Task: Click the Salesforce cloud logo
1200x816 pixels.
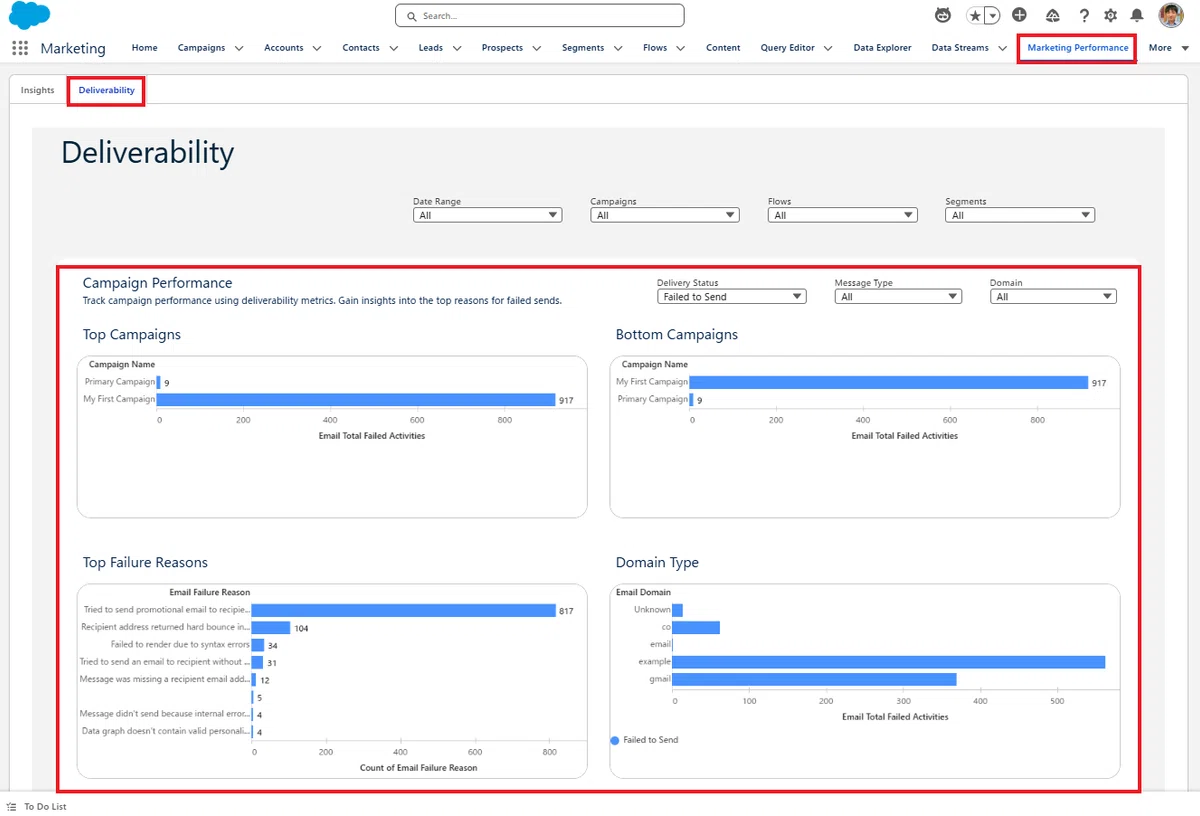Action: click(x=30, y=16)
